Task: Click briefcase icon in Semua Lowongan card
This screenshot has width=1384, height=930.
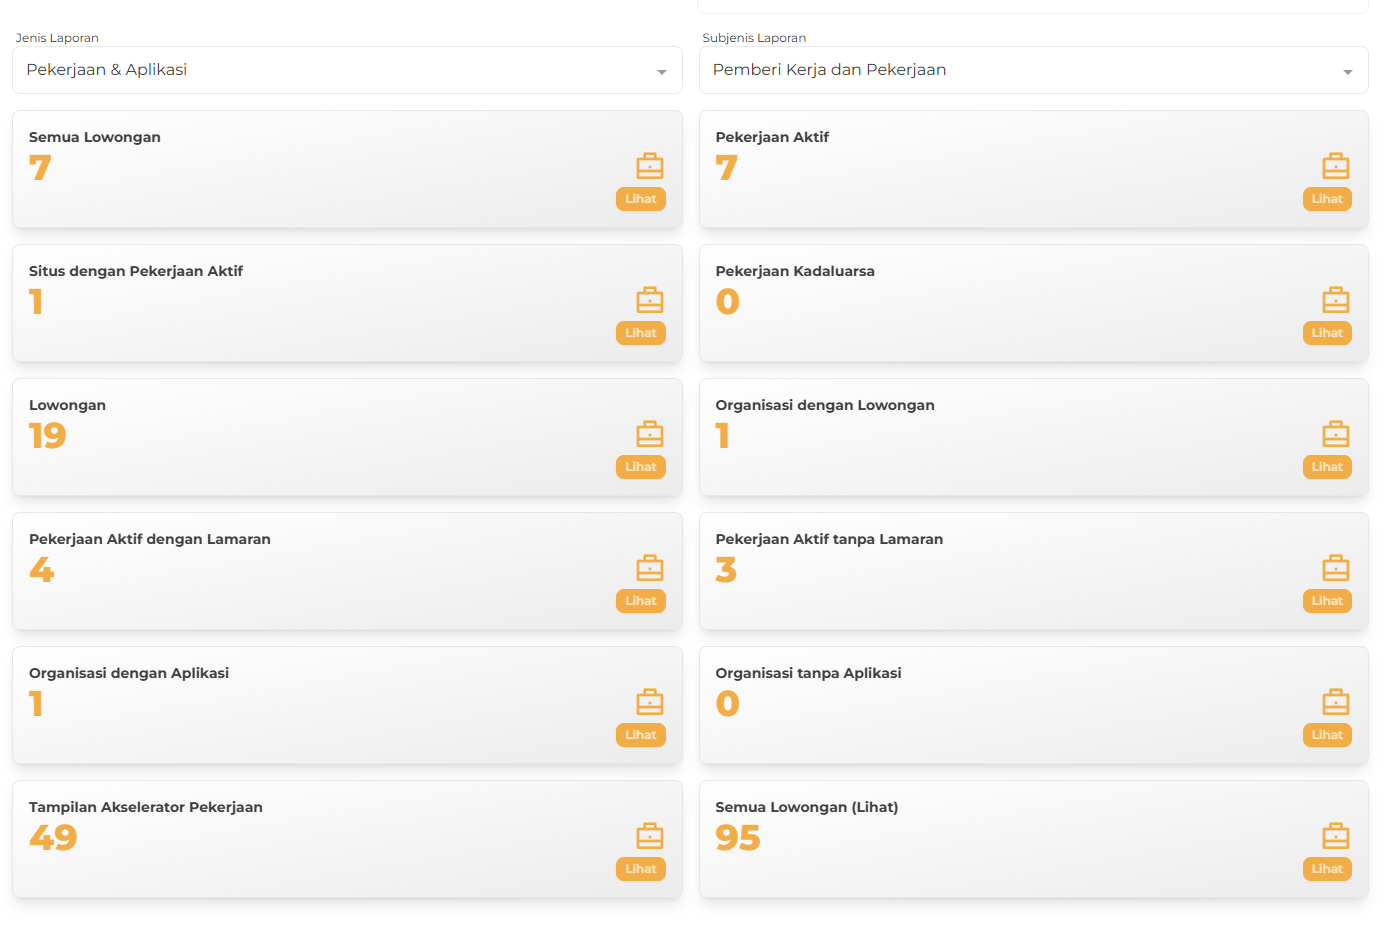Action: (x=650, y=166)
